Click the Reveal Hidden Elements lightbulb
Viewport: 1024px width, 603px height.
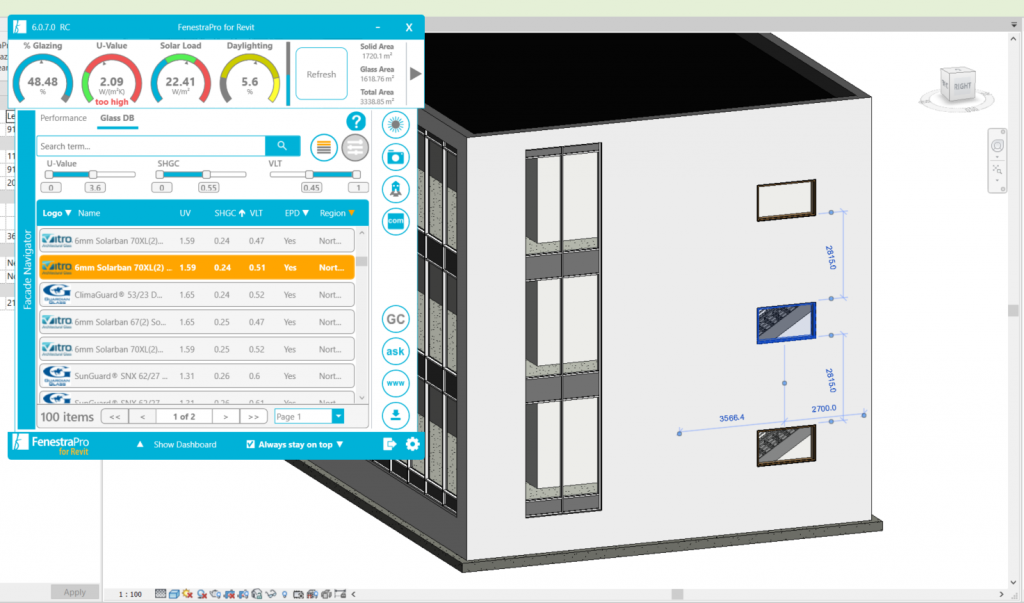[x=284, y=594]
